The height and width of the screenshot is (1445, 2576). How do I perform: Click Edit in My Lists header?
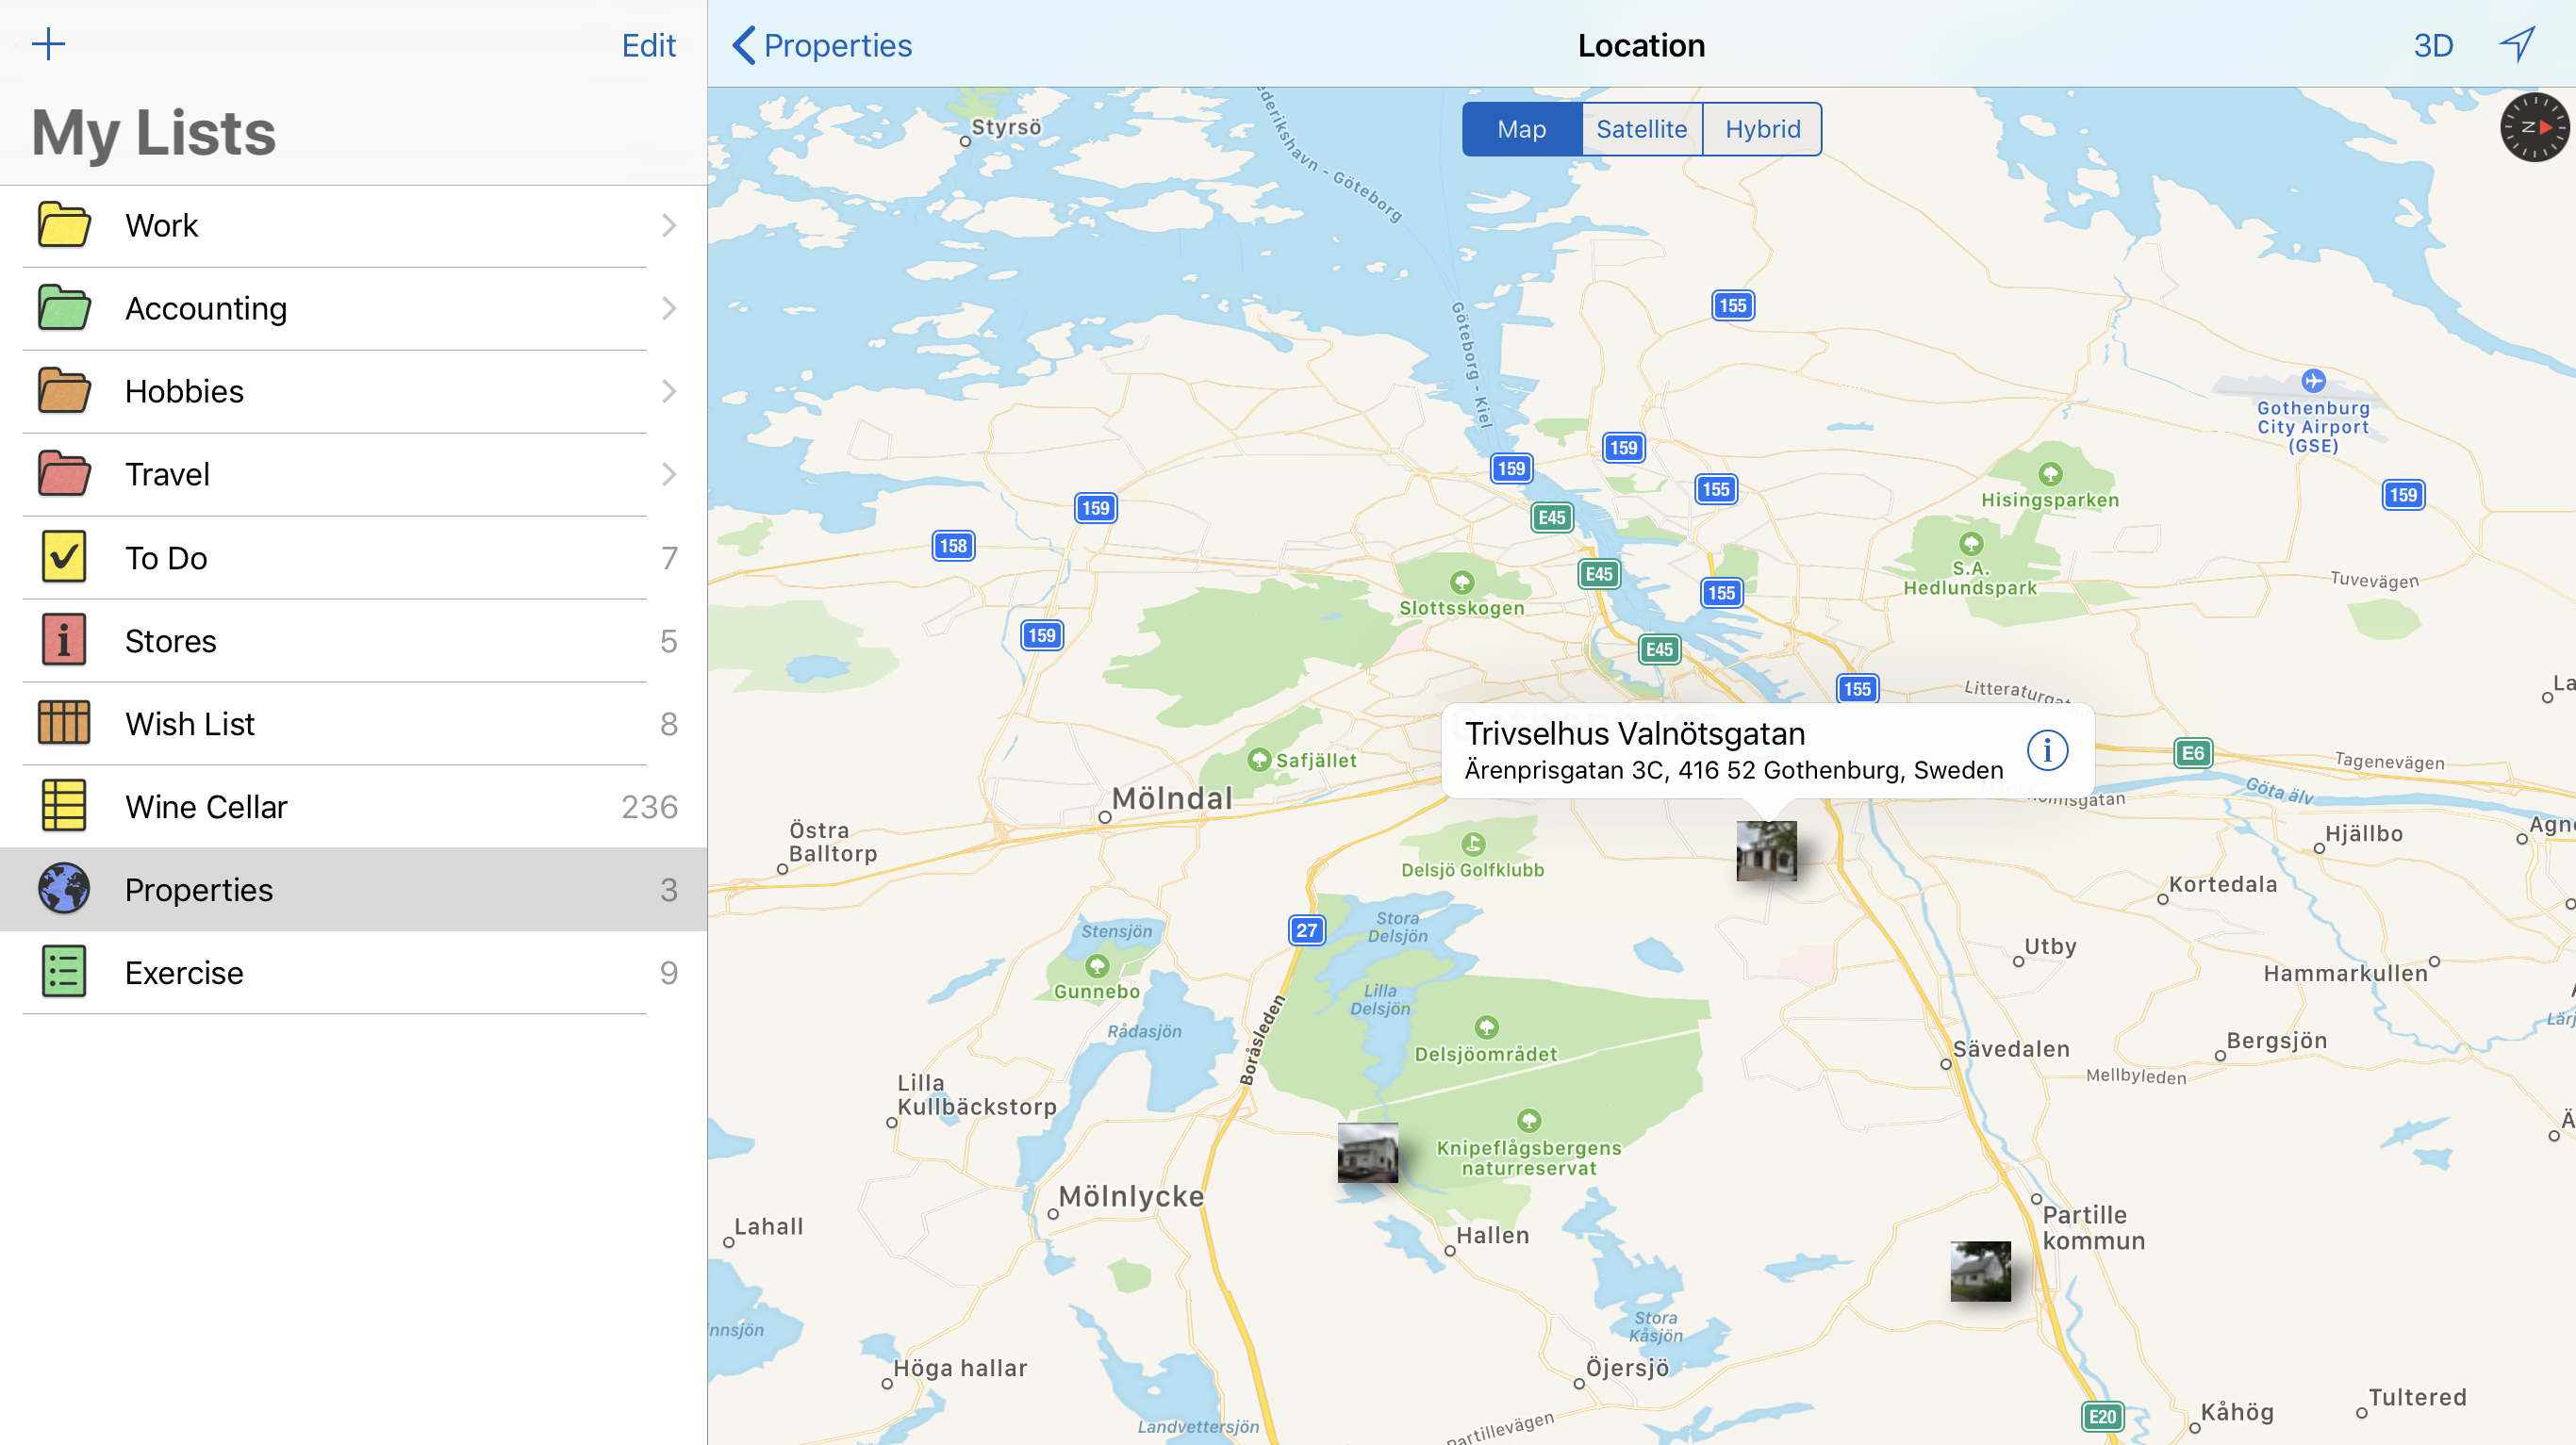(648, 45)
